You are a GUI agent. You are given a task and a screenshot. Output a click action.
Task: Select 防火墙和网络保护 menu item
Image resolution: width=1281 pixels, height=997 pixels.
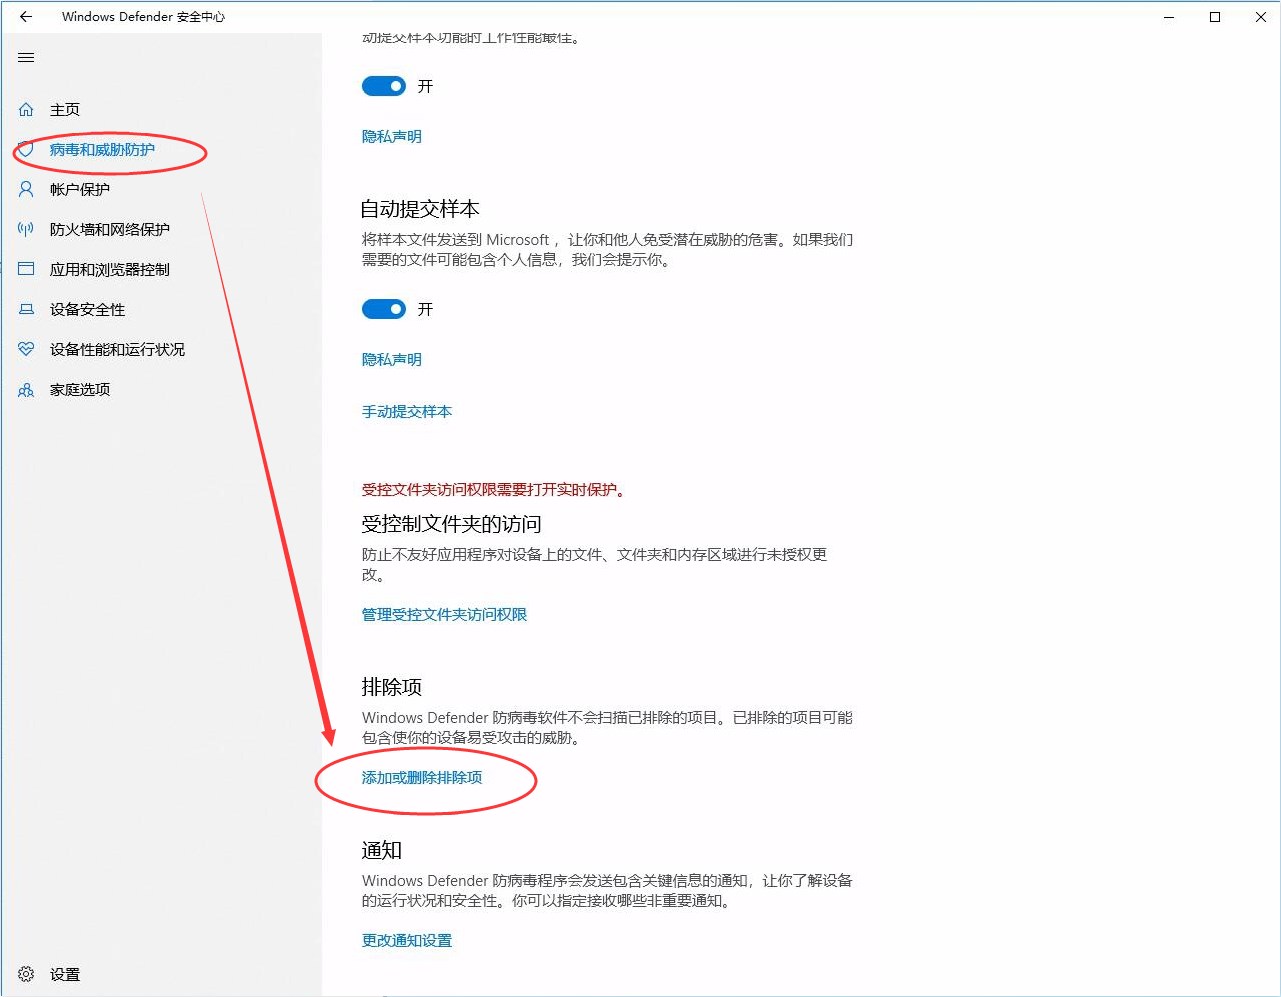110,229
